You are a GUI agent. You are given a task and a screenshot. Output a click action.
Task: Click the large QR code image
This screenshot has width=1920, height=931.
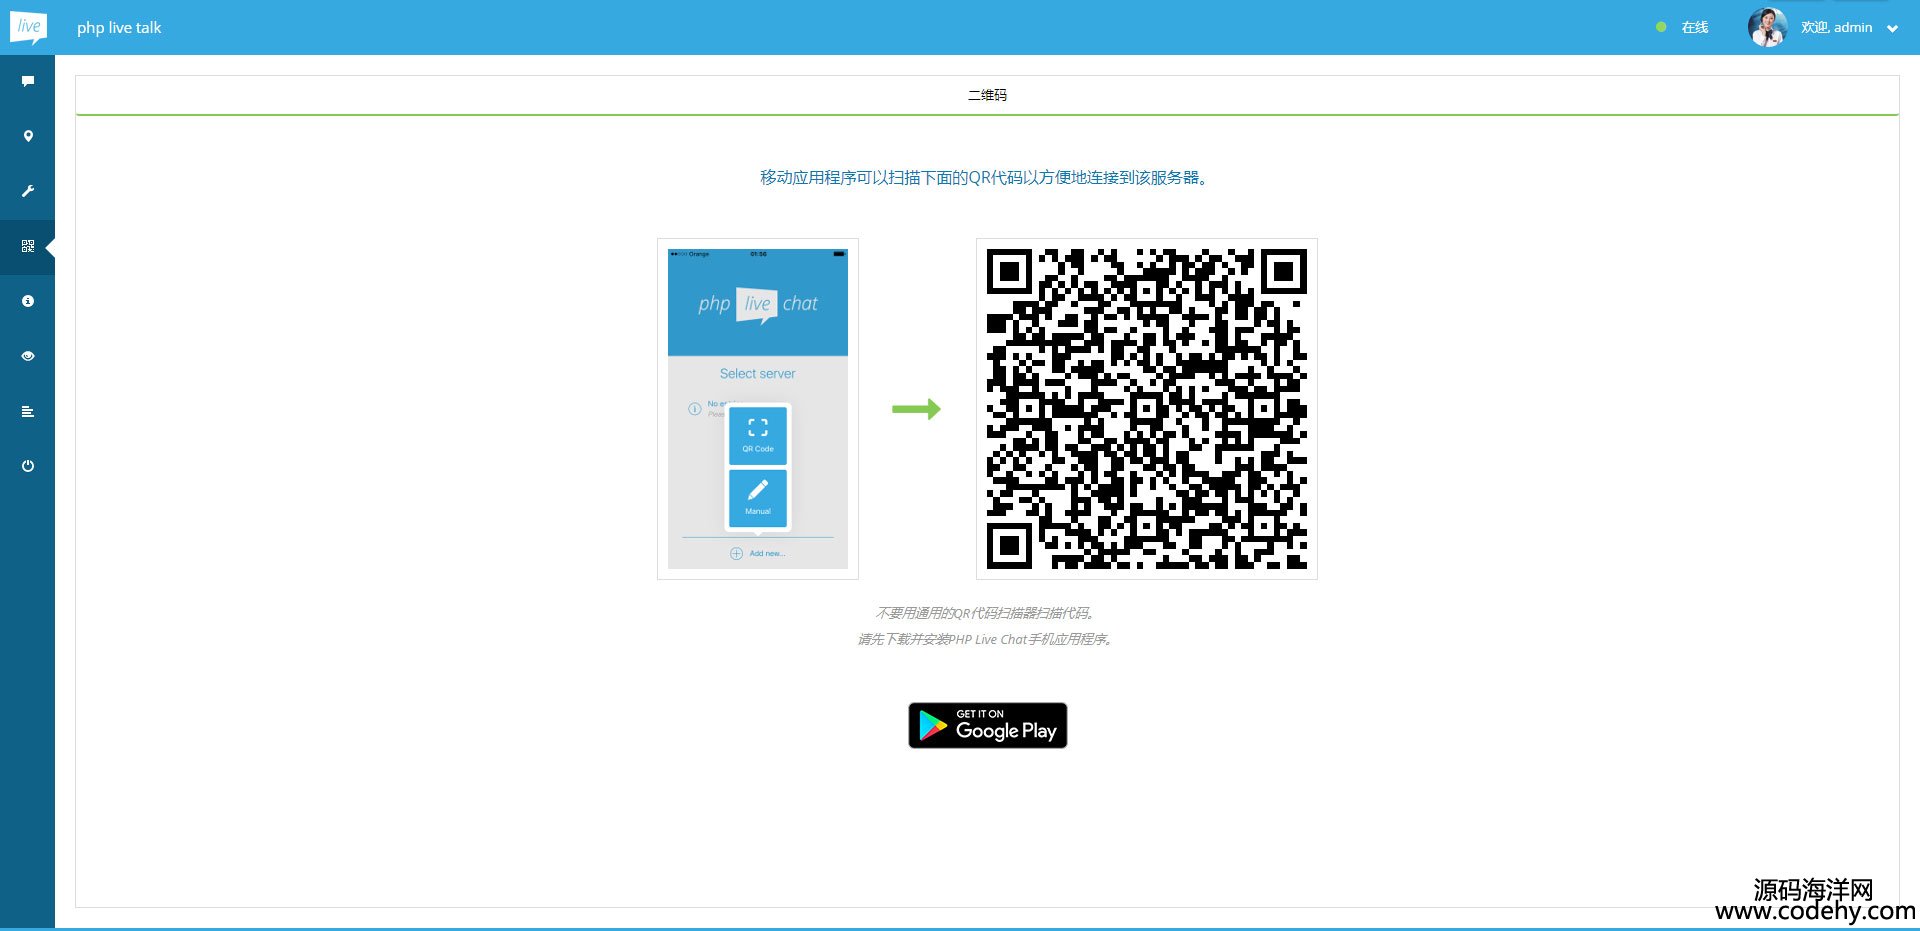pos(1147,409)
